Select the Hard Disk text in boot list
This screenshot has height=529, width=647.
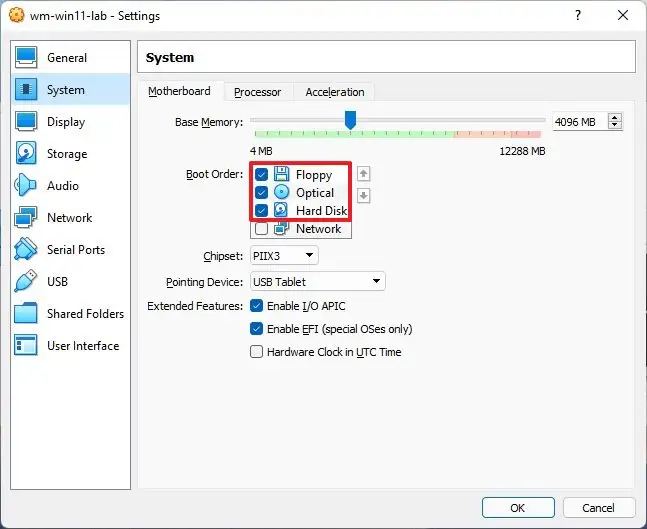coord(321,210)
